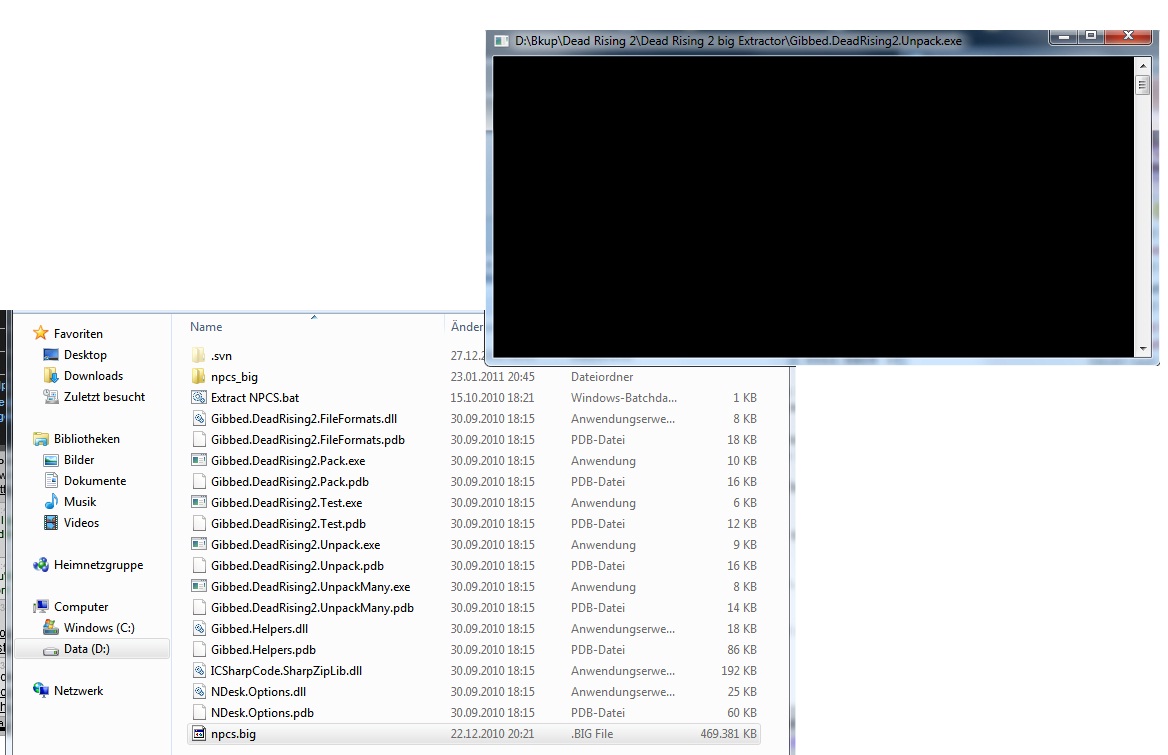1168x755 pixels.
Task: Click date 23.01.2011 20:45
Action: click(x=492, y=377)
